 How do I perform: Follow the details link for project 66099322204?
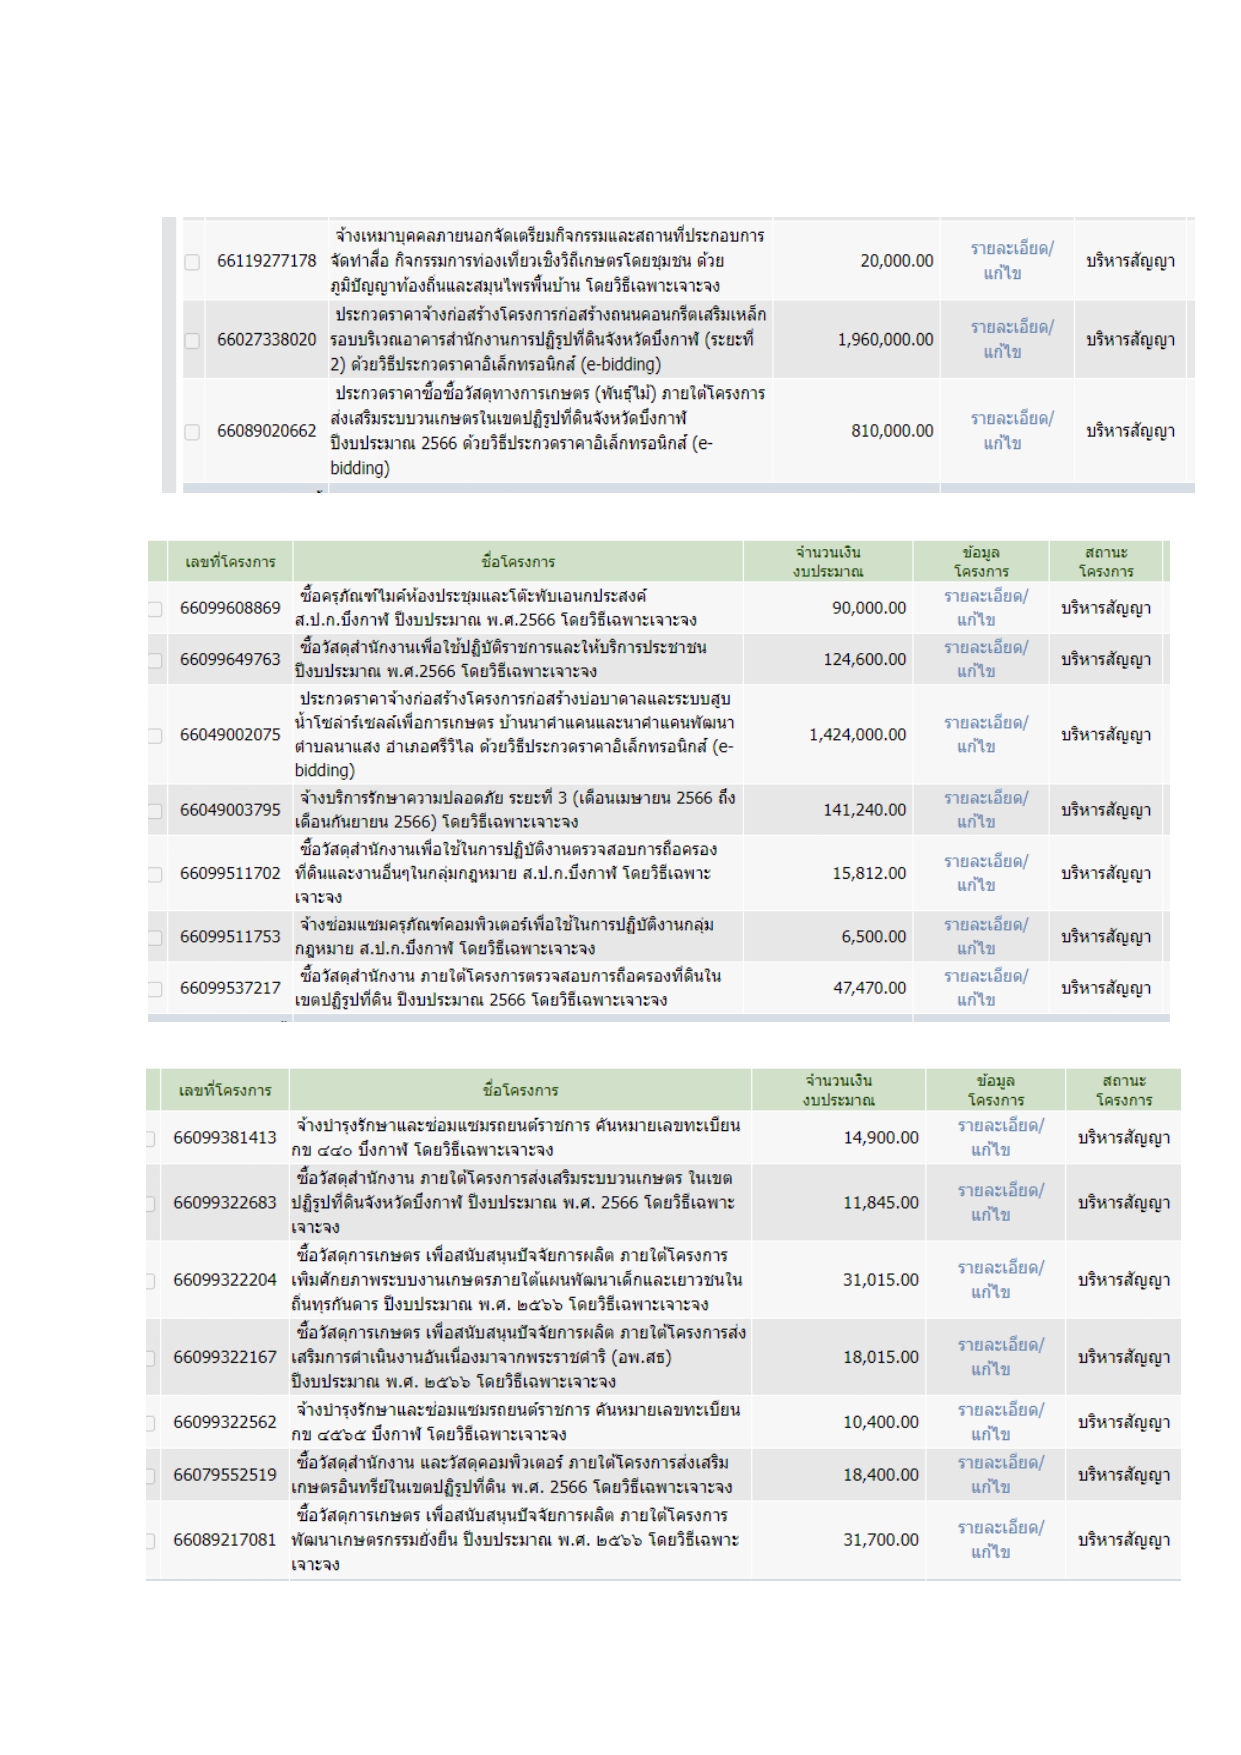tap(1000, 1279)
